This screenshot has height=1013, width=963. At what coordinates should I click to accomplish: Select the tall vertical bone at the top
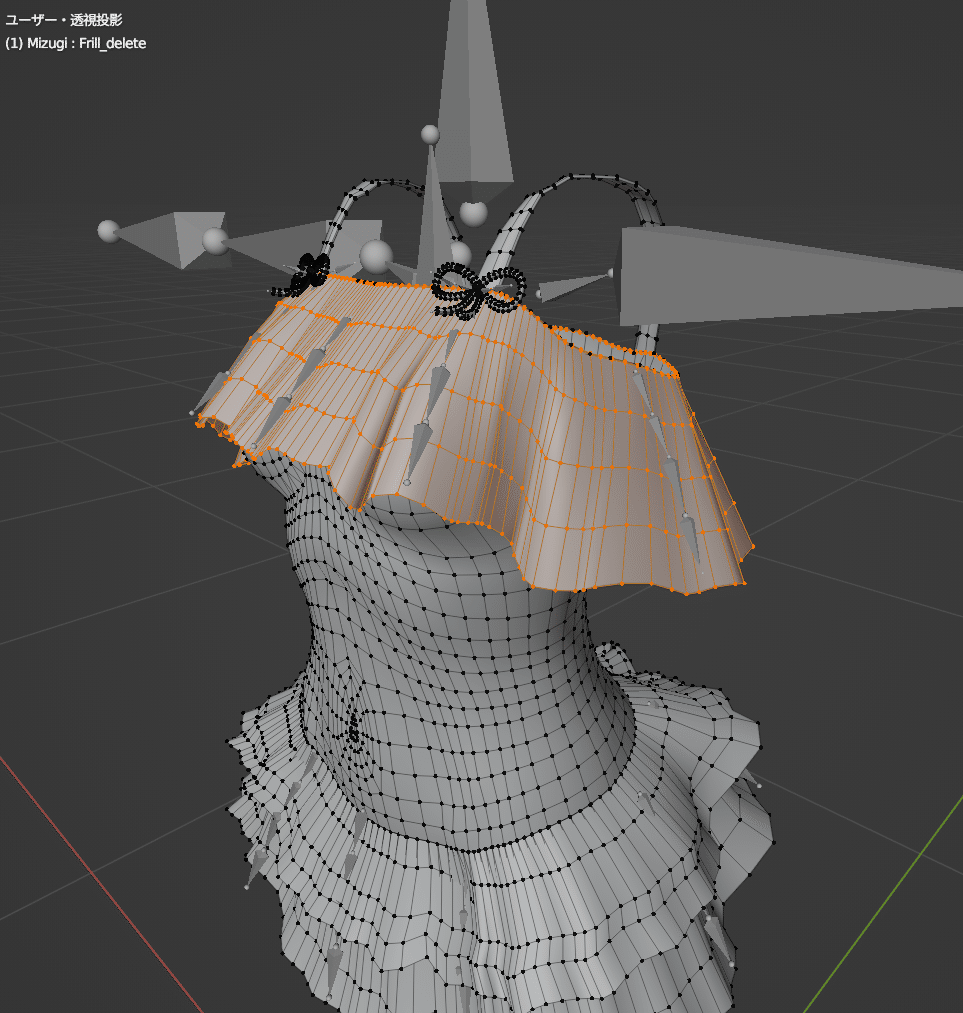point(475,97)
